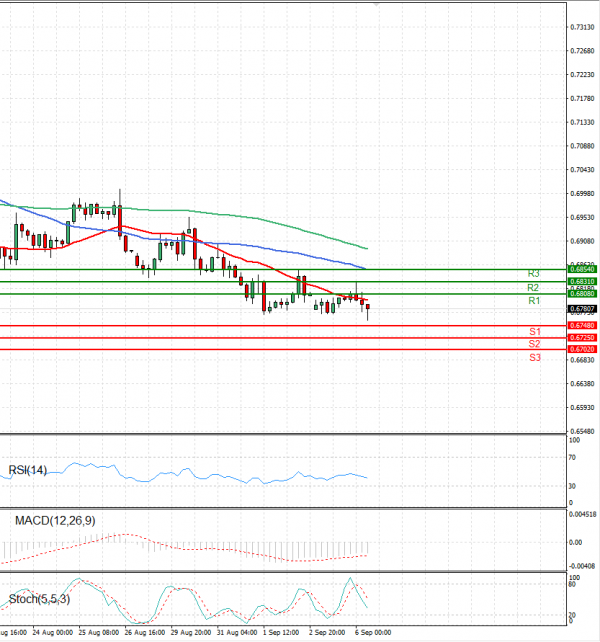The height and width of the screenshot is (642, 600).
Task: Click the 0.67250 support price tag
Action: [x=582, y=338]
